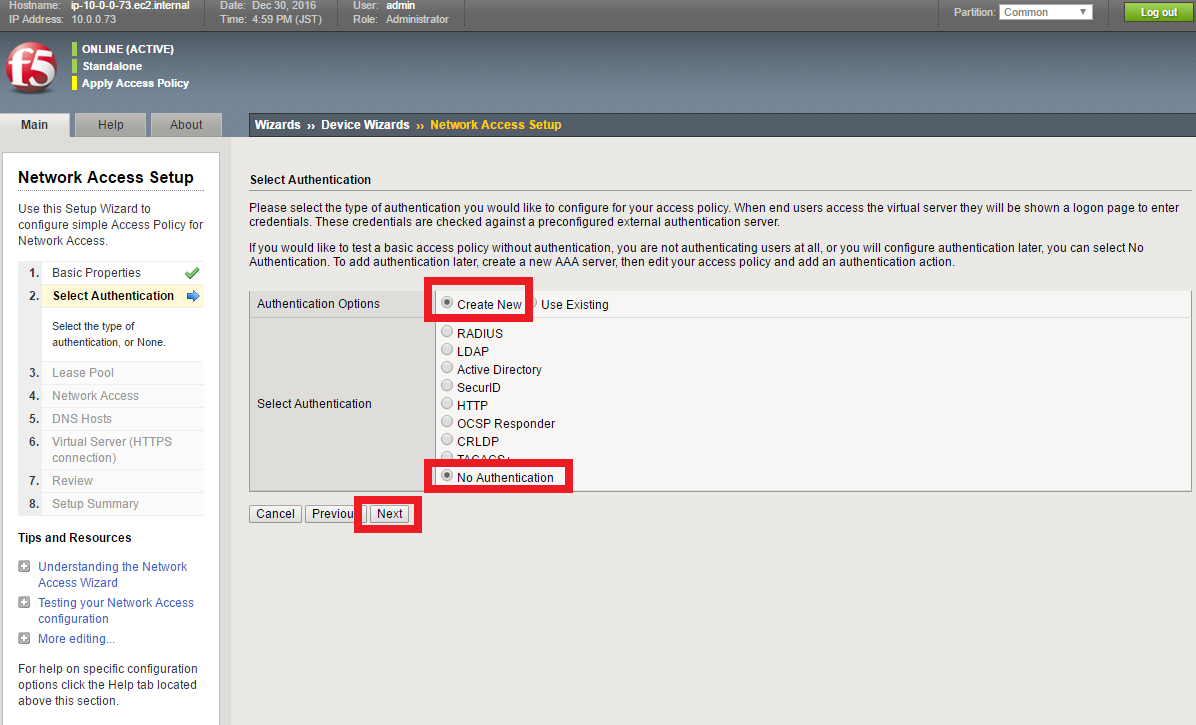Choose HTTP authentication option
Image resolution: width=1196 pixels, height=725 pixels.
pos(447,403)
